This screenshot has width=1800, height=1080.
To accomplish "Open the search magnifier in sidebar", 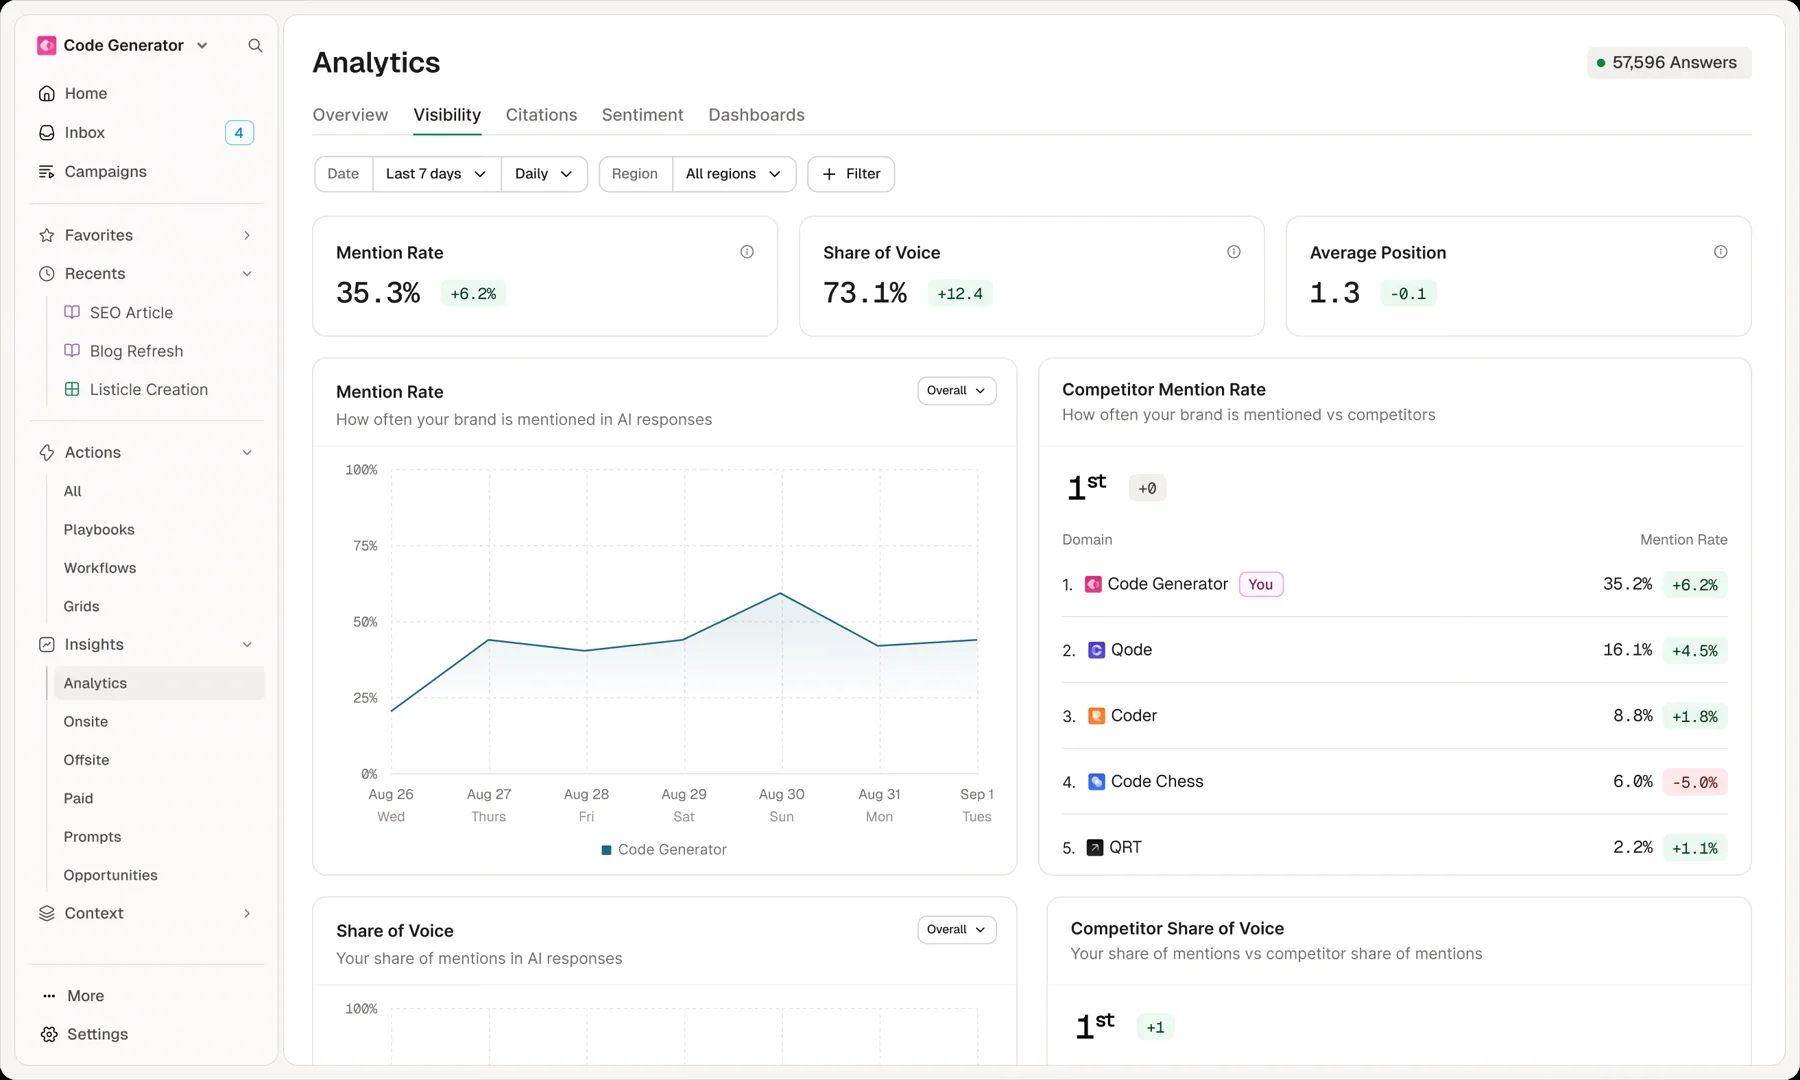I will tap(255, 46).
